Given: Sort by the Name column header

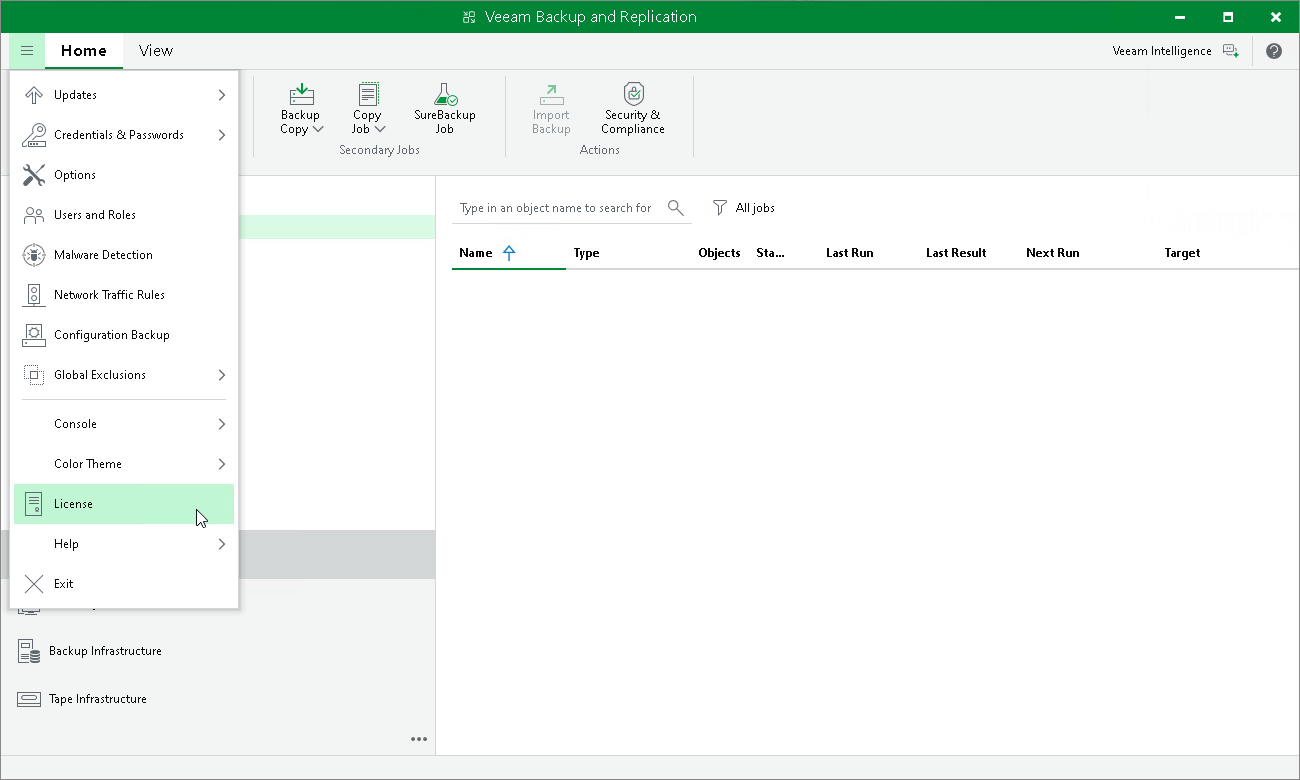Looking at the screenshot, I should (476, 253).
